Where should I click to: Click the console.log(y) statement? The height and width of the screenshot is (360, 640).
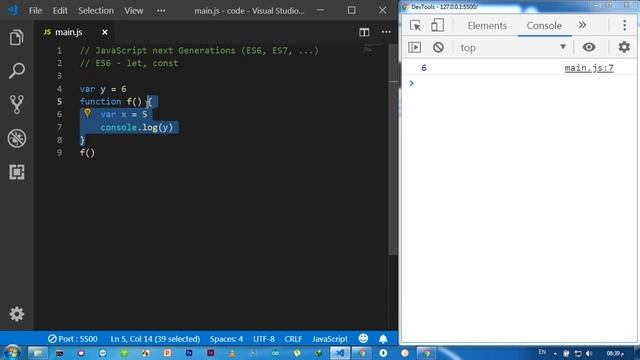click(137, 127)
